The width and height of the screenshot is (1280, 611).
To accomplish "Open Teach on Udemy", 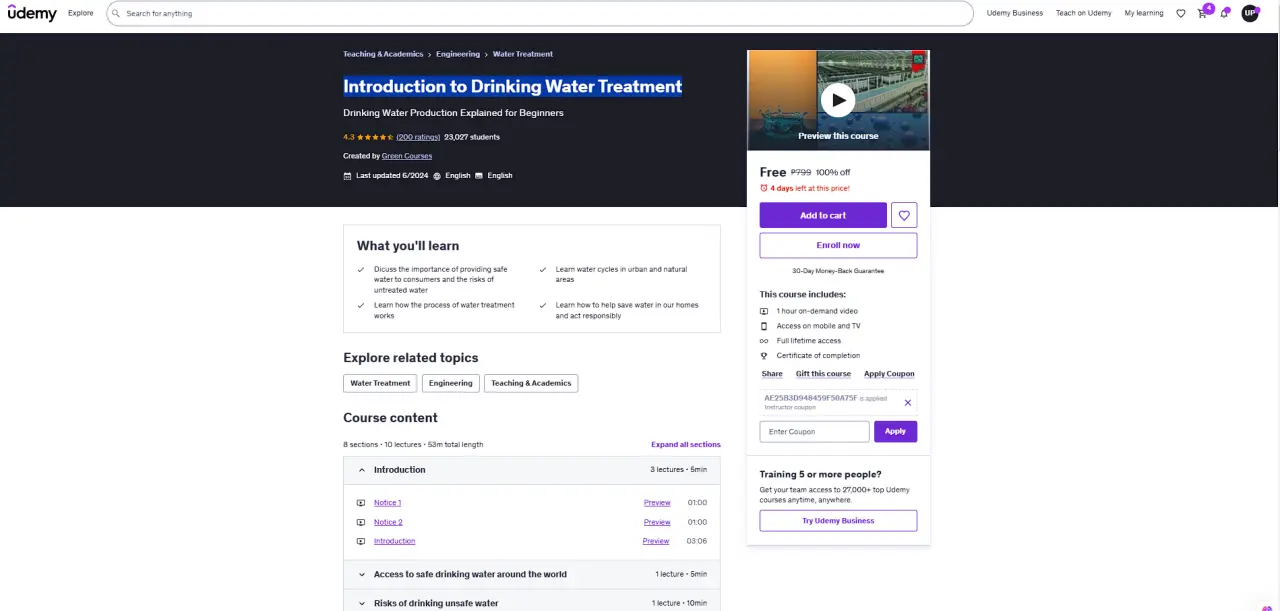I will pos(1084,13).
